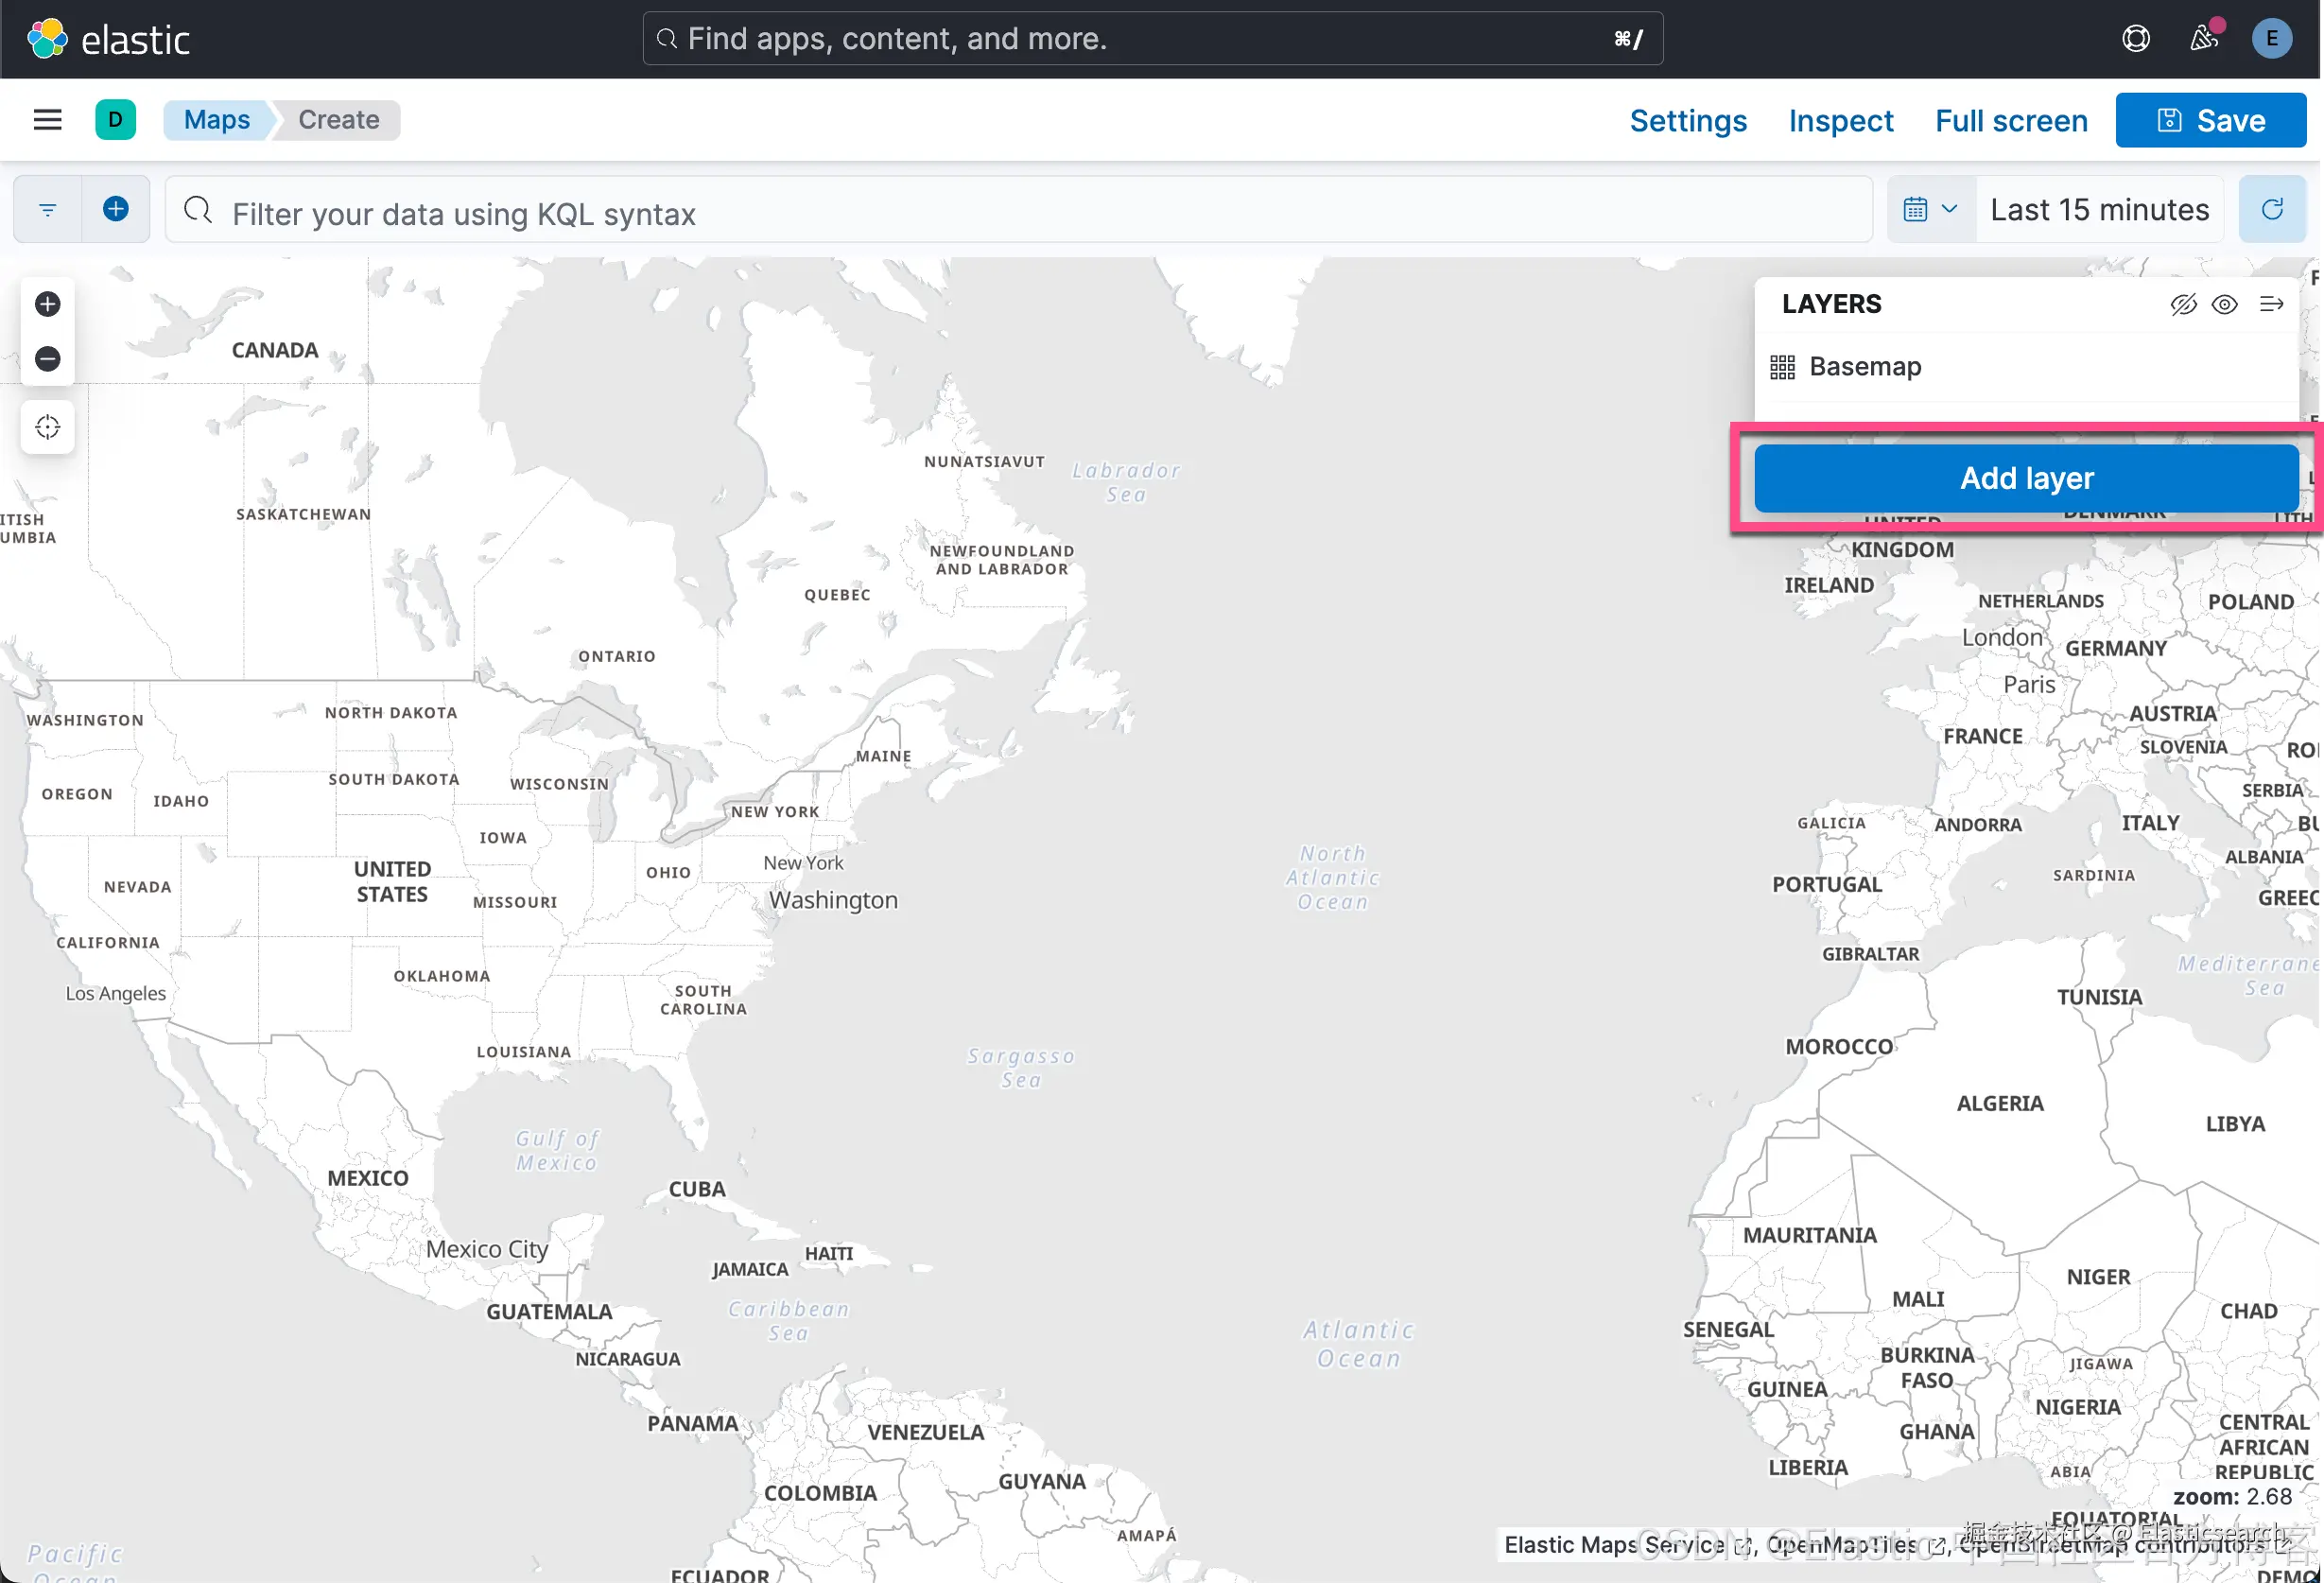Open the date quick menu dropdown
The height and width of the screenshot is (1583, 2324).
click(1930, 210)
